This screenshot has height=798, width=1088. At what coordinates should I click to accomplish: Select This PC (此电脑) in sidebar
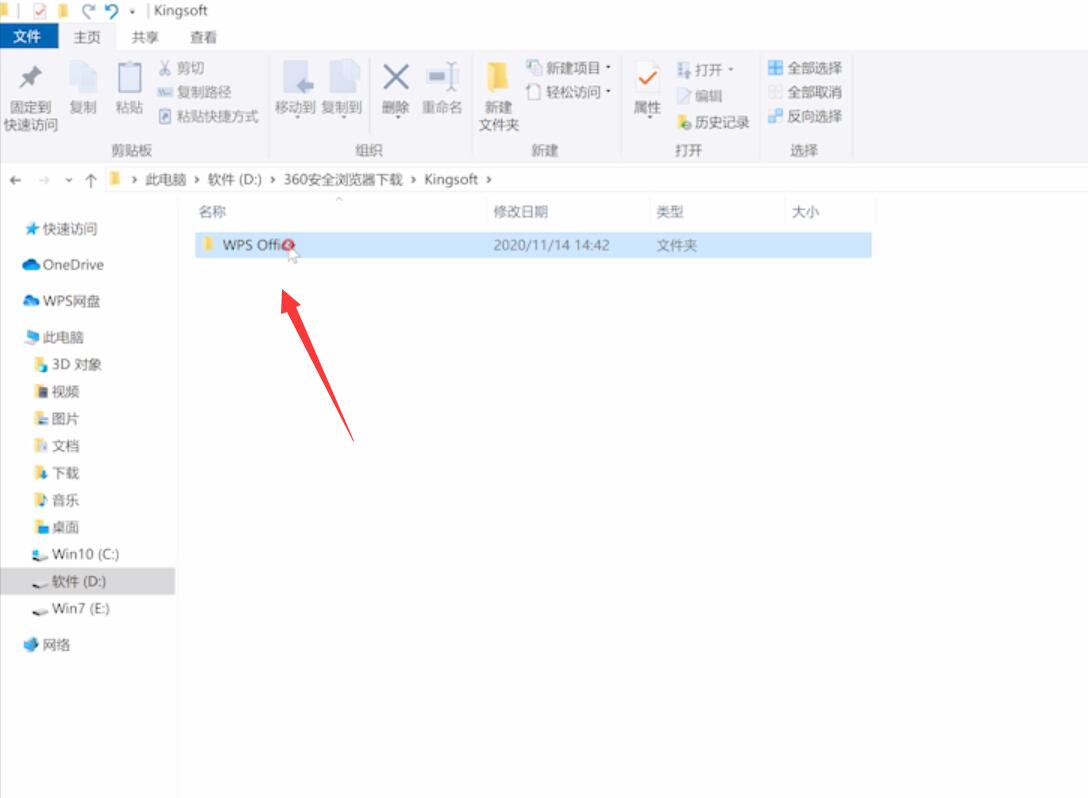(x=54, y=337)
